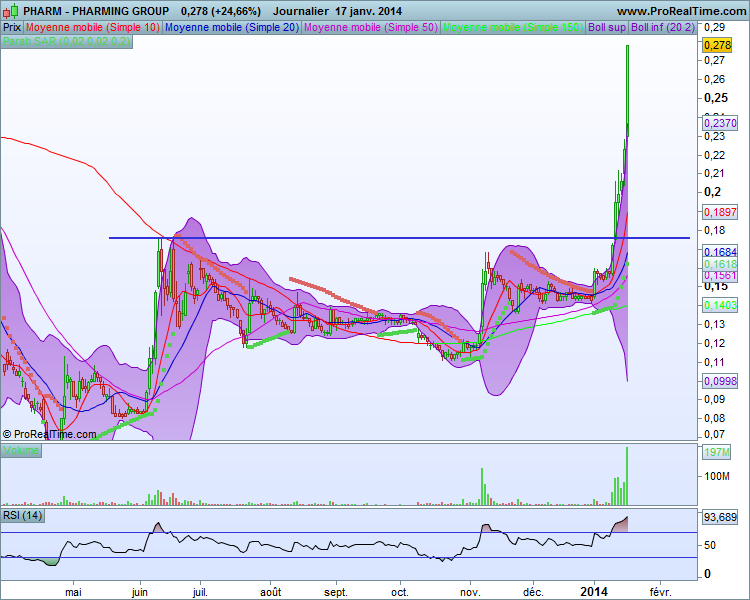Click the août label on time axis

(x=271, y=592)
